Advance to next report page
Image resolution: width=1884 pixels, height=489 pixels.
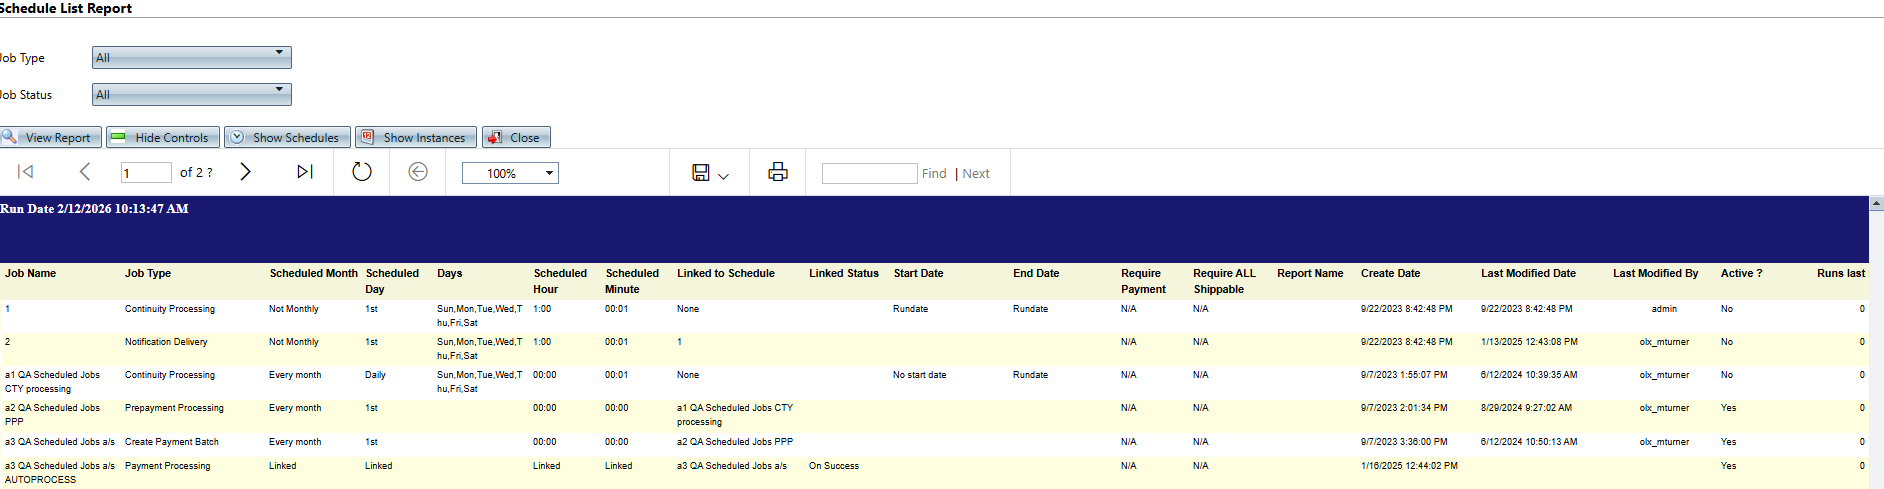pyautogui.click(x=245, y=172)
